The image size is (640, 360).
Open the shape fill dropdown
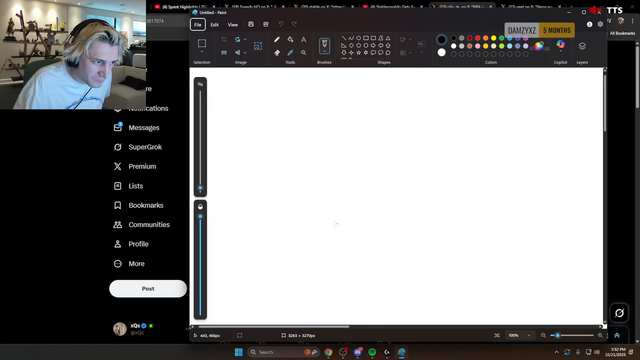click(410, 53)
